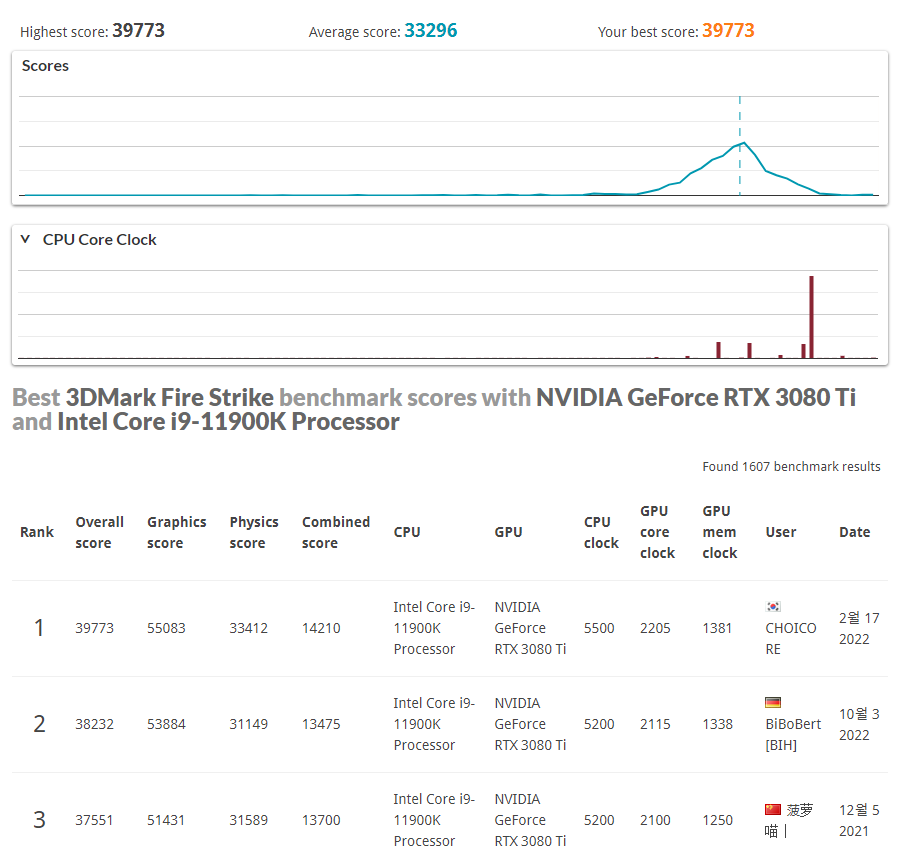Viewport: 900px width, 861px height.
Task: Click the Scores chart title
Action: click(45, 65)
